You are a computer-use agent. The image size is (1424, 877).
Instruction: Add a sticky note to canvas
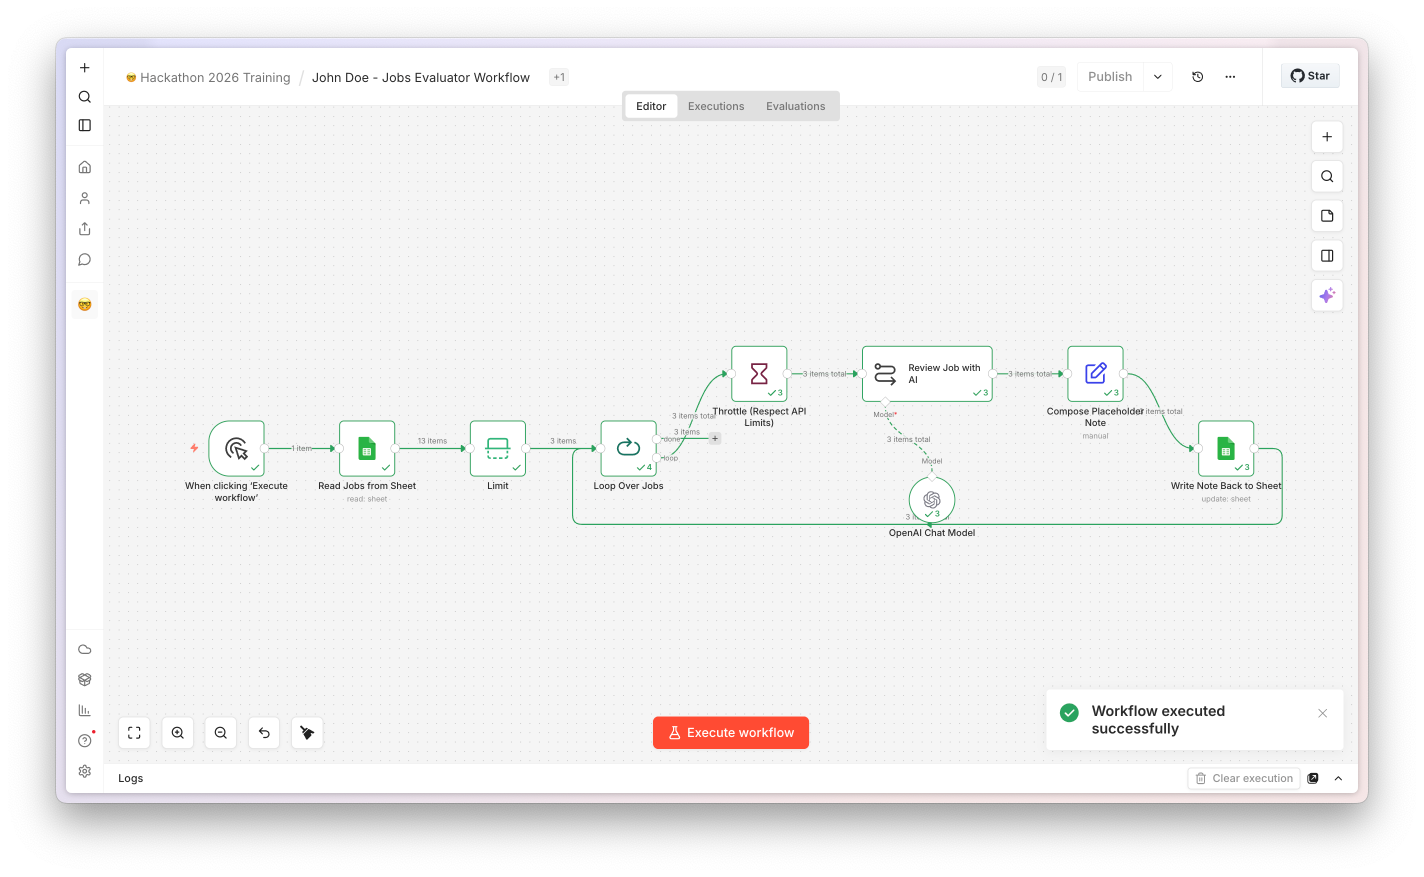(x=1327, y=216)
